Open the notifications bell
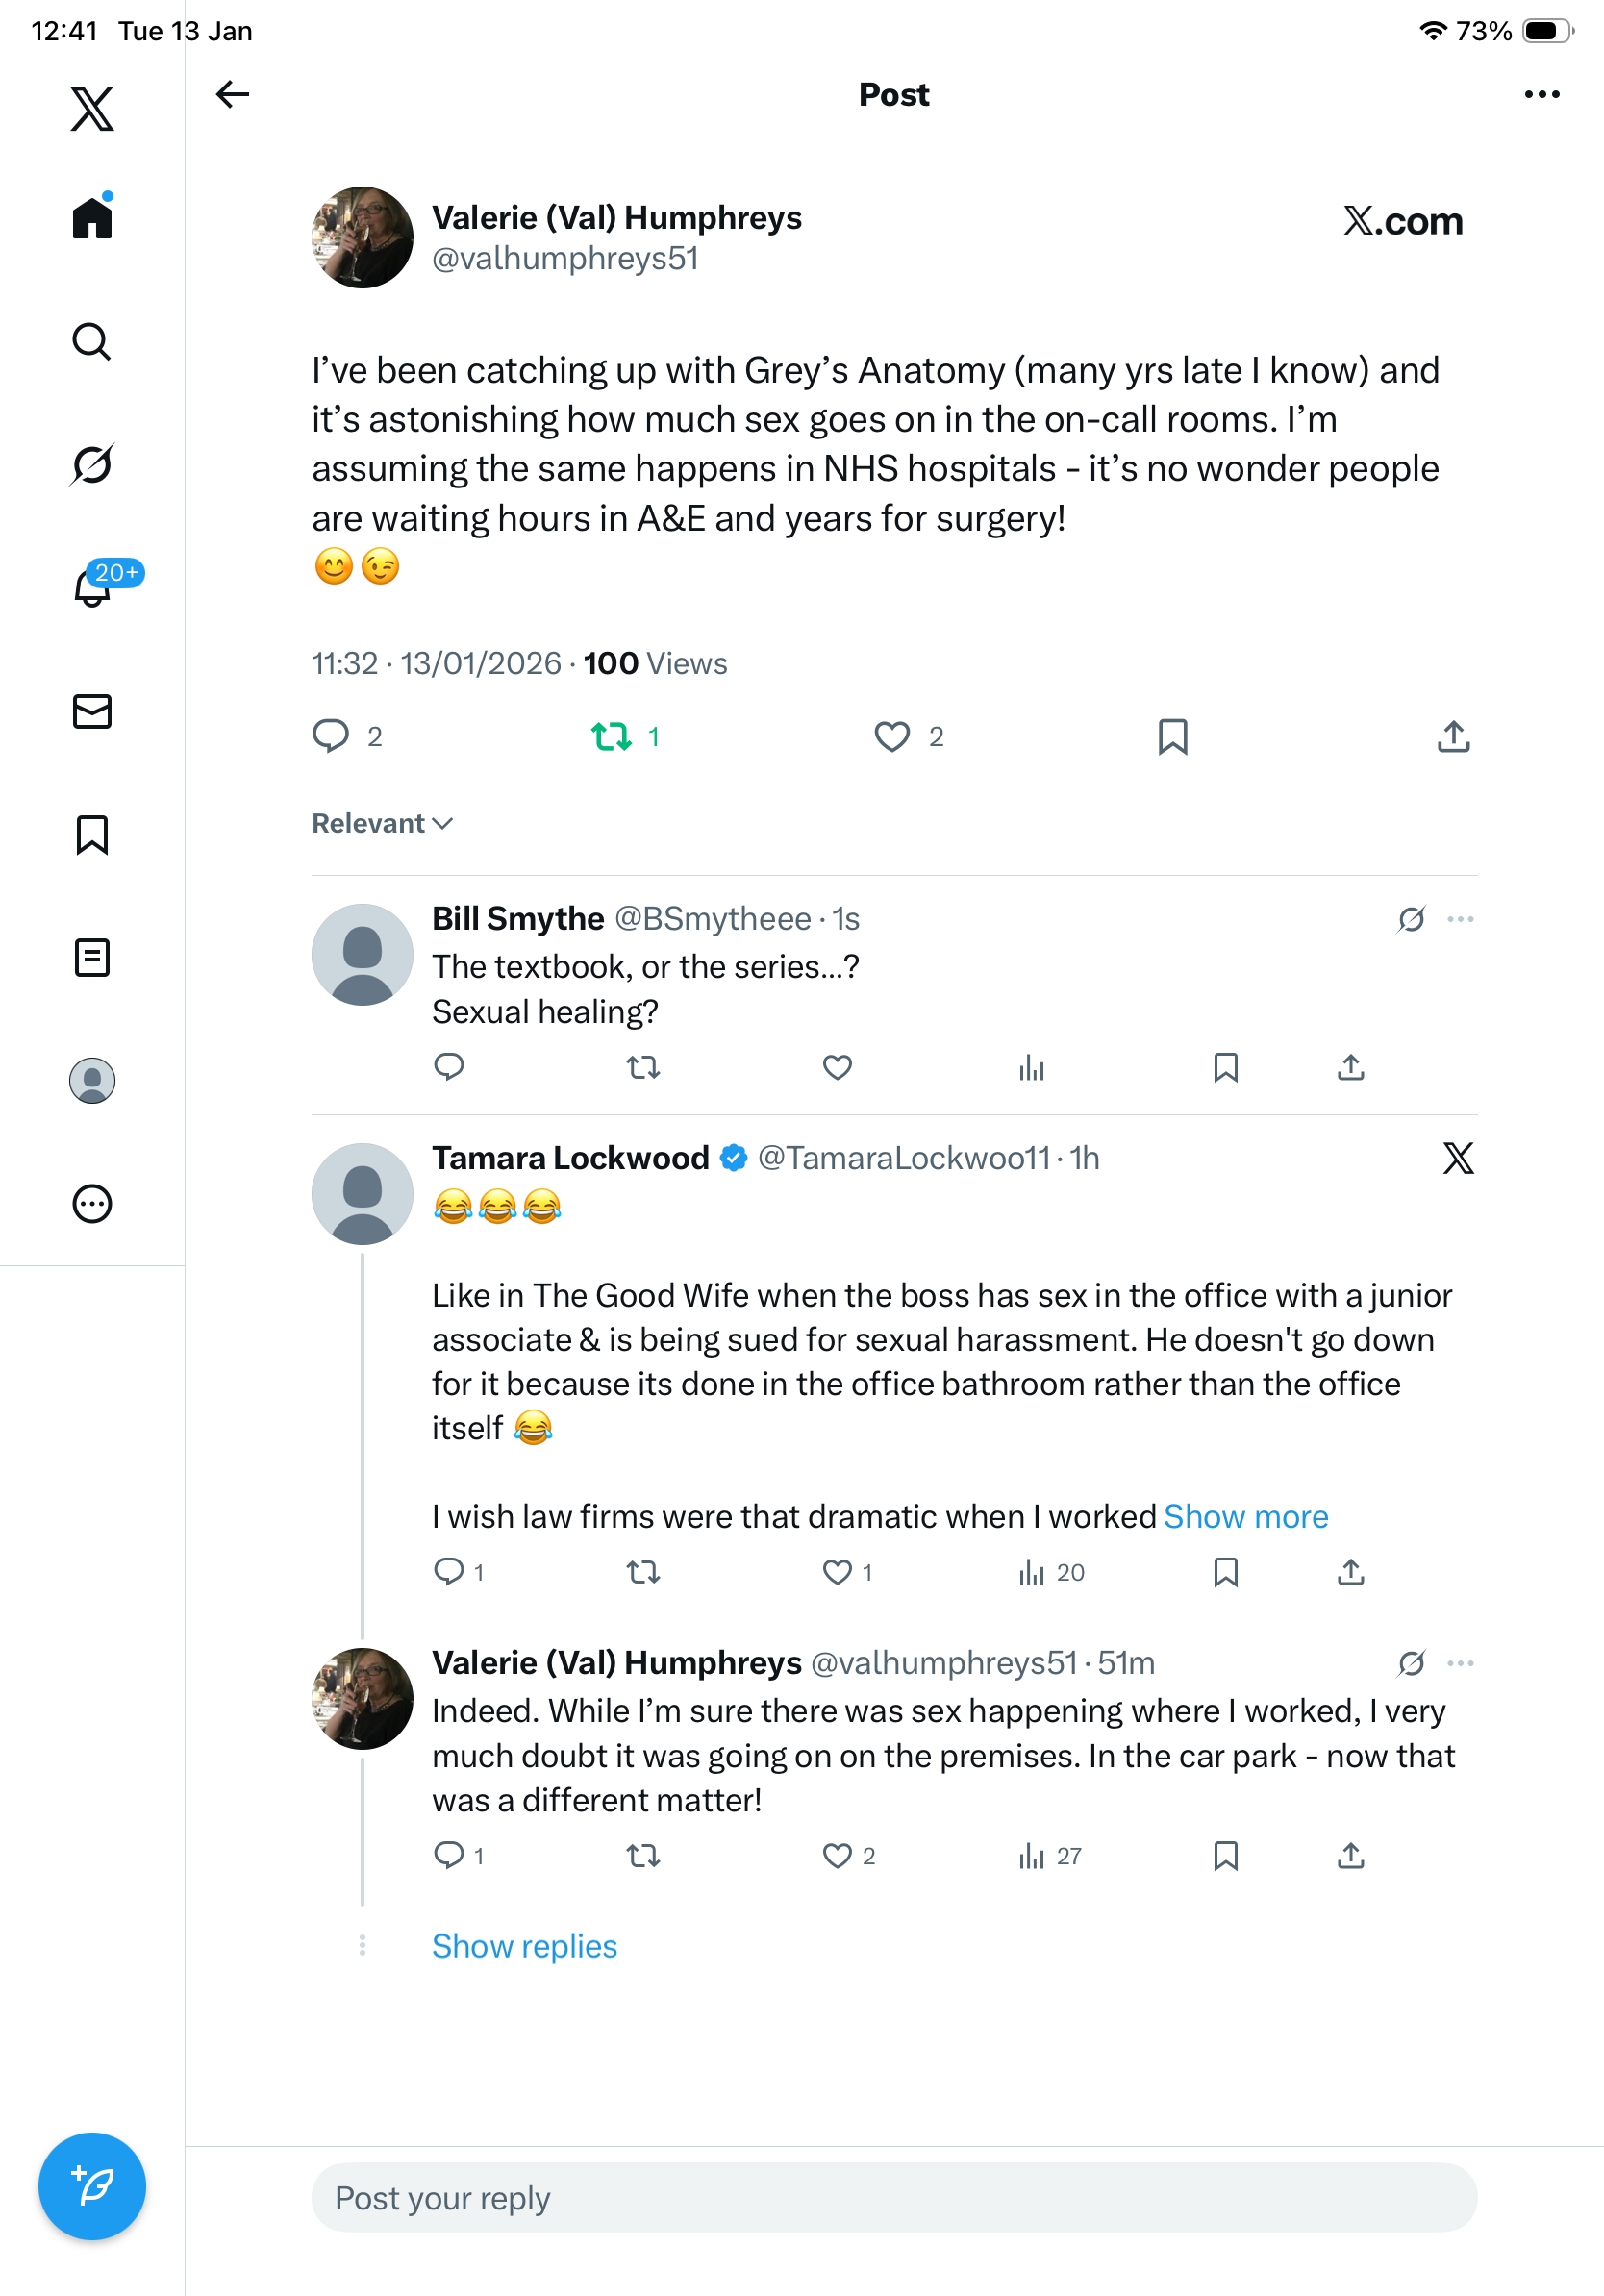The height and width of the screenshot is (2296, 1604). 92,588
